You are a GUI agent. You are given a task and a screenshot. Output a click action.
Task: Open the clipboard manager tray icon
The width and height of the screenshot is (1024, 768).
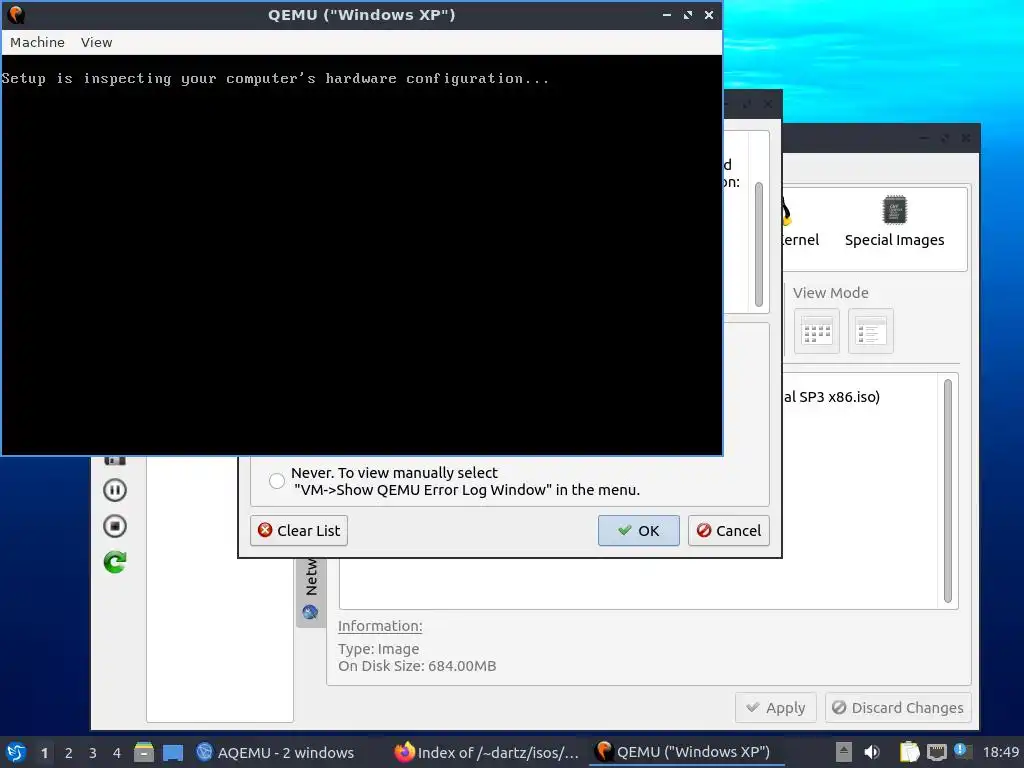[909, 752]
